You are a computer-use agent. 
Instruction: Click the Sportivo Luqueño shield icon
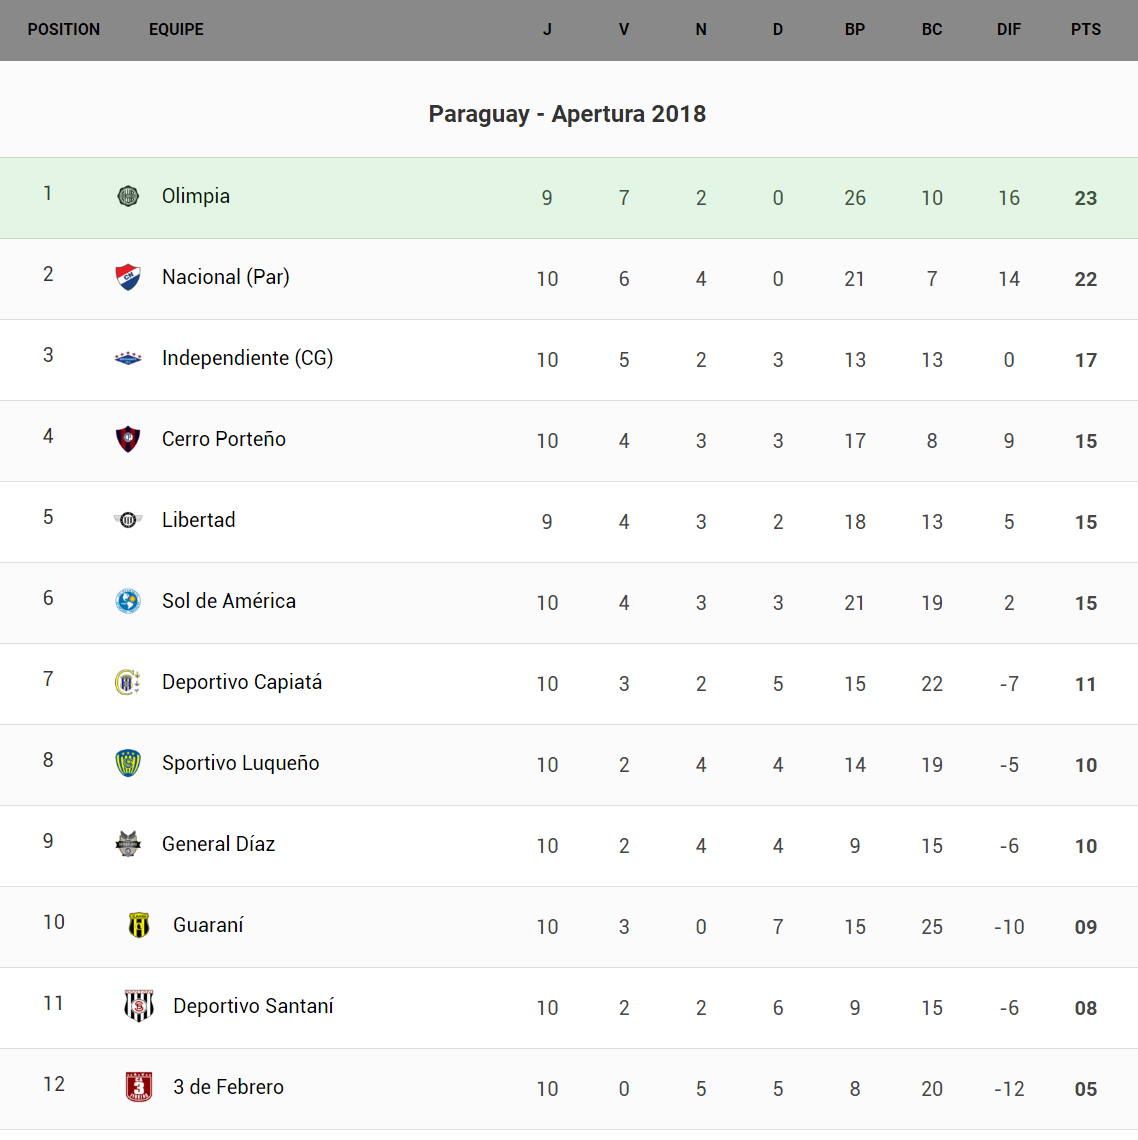128,763
